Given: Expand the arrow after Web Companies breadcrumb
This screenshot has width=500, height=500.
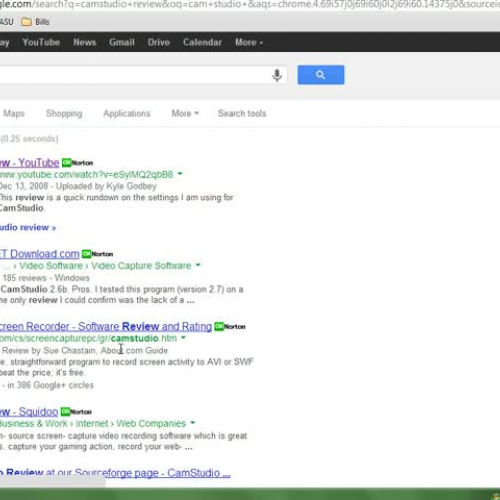Looking at the screenshot, I should pyautogui.click(x=193, y=423).
